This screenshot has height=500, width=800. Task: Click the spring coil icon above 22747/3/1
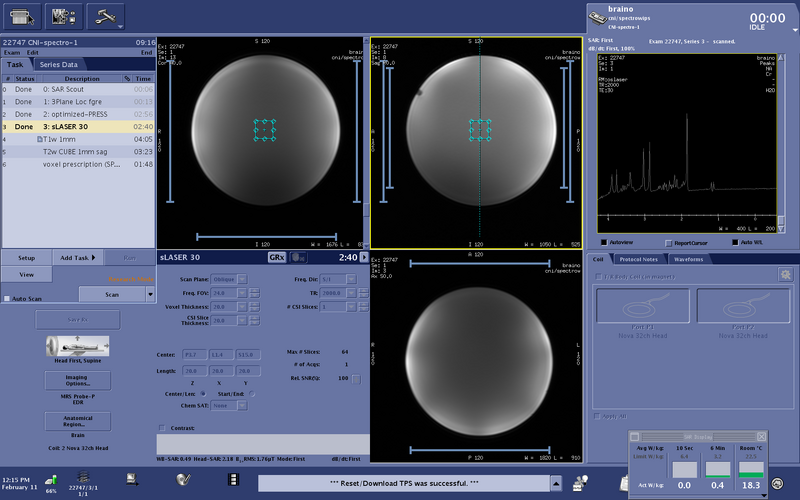[x=83, y=477]
